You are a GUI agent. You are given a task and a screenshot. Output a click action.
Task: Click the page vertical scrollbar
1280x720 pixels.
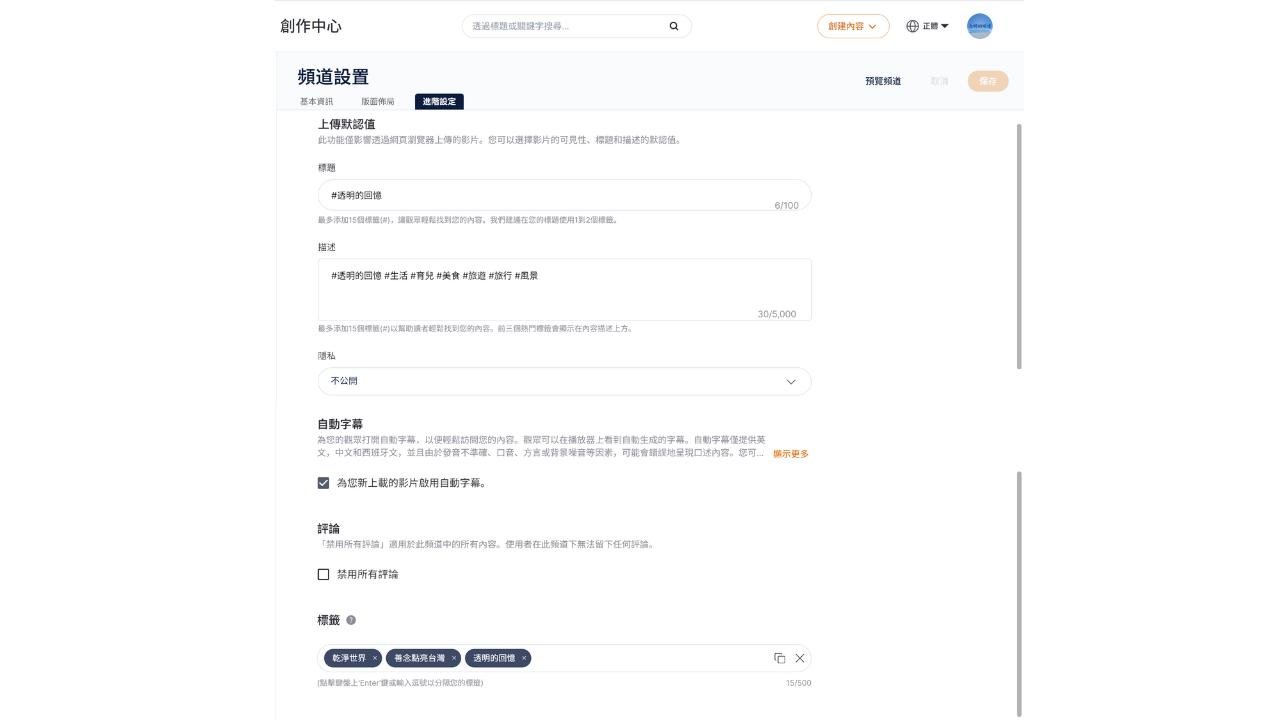1019,245
